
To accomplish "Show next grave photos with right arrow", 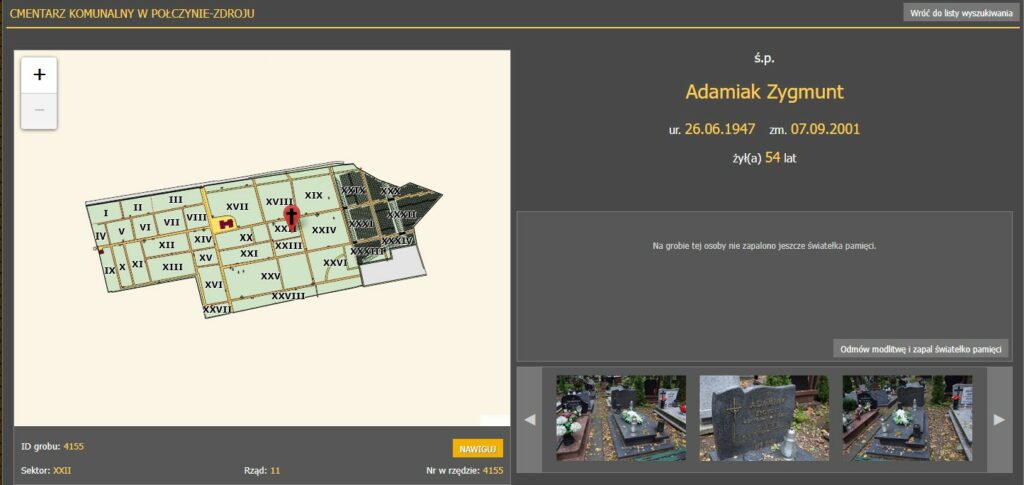I will [998, 419].
